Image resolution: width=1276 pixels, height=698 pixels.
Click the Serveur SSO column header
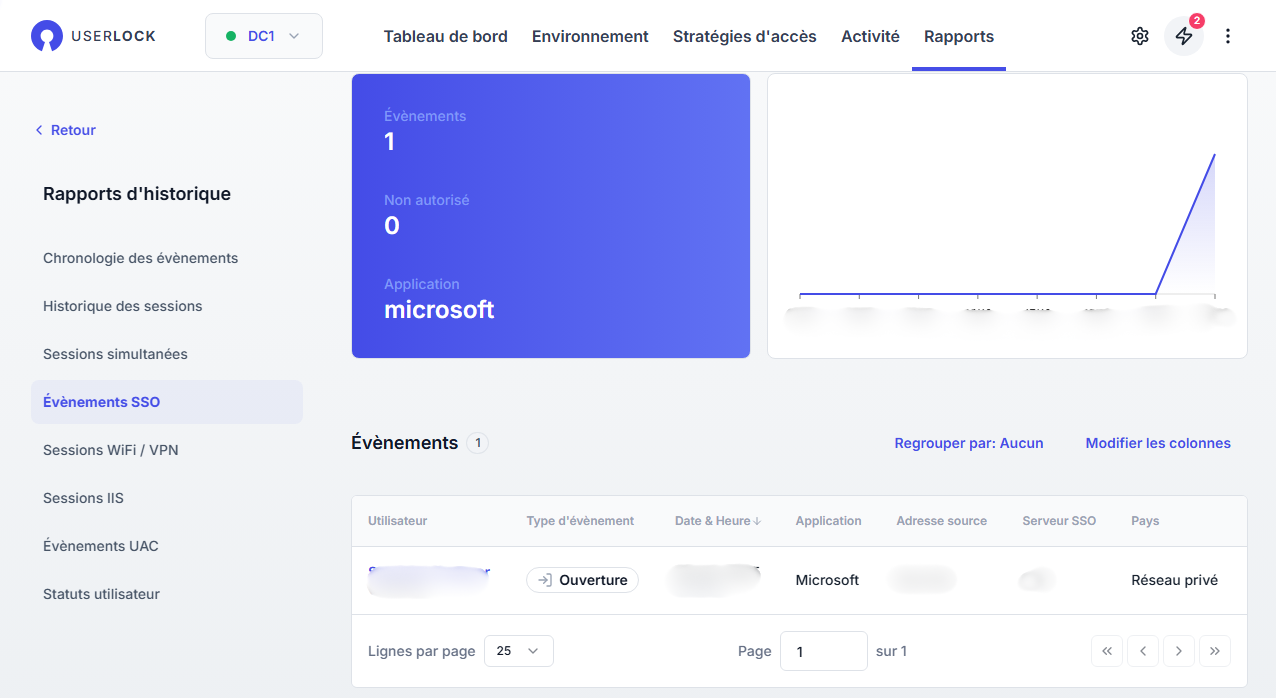(x=1059, y=521)
